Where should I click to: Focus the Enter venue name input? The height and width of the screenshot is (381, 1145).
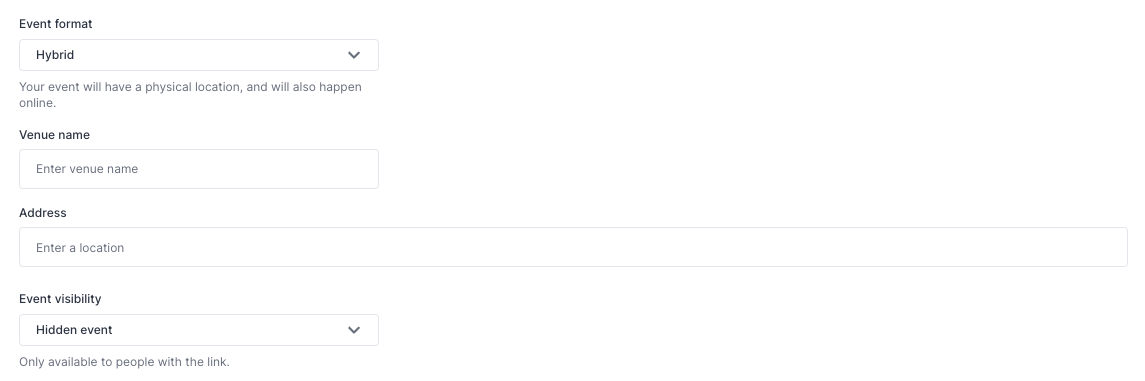tap(199, 169)
